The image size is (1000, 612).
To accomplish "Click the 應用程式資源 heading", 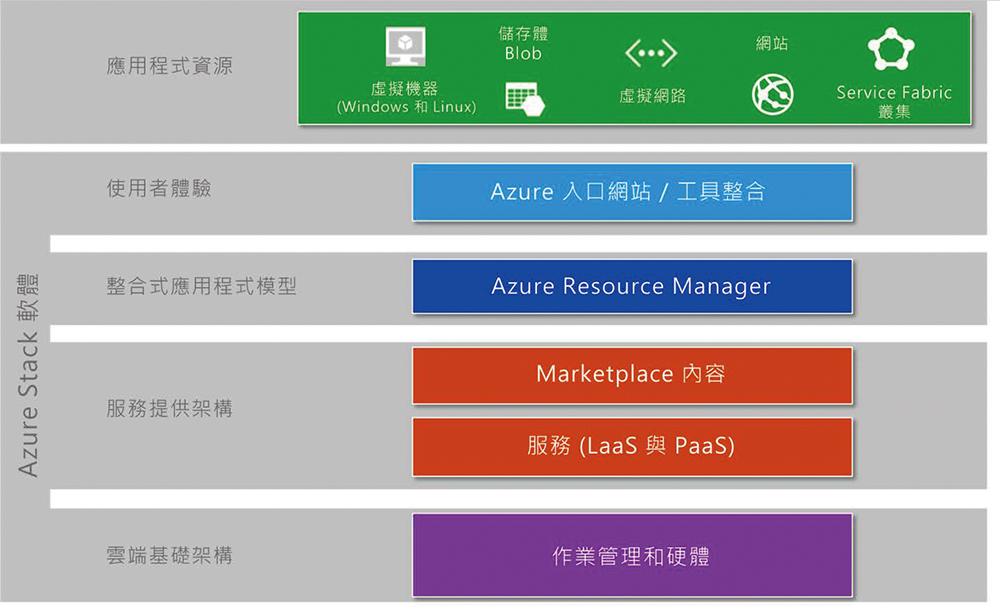I will (169, 68).
